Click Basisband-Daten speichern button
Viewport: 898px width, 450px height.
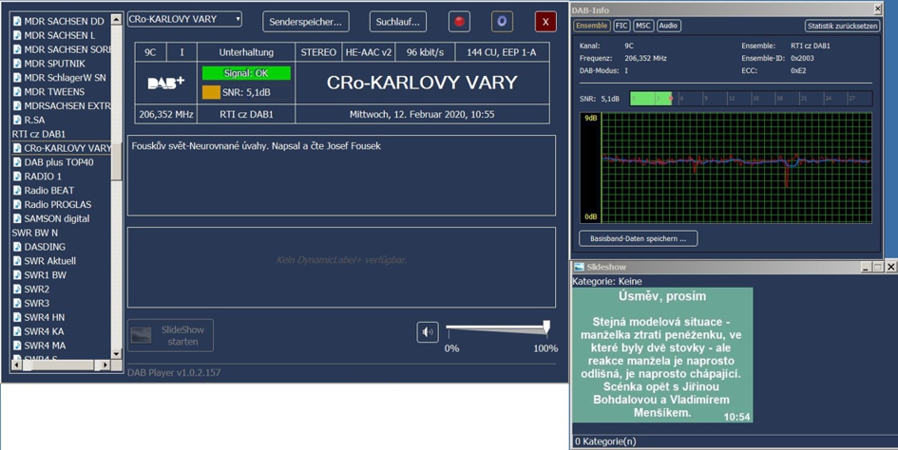638,239
